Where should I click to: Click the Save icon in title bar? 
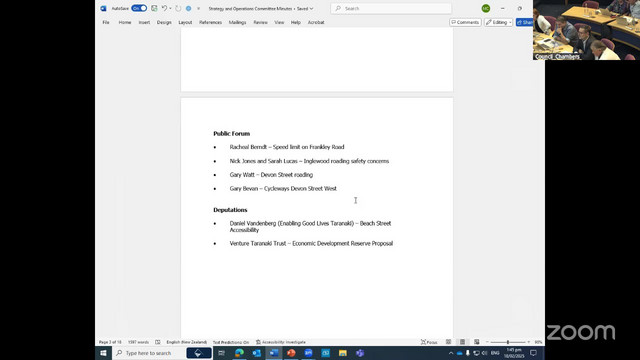click(154, 8)
